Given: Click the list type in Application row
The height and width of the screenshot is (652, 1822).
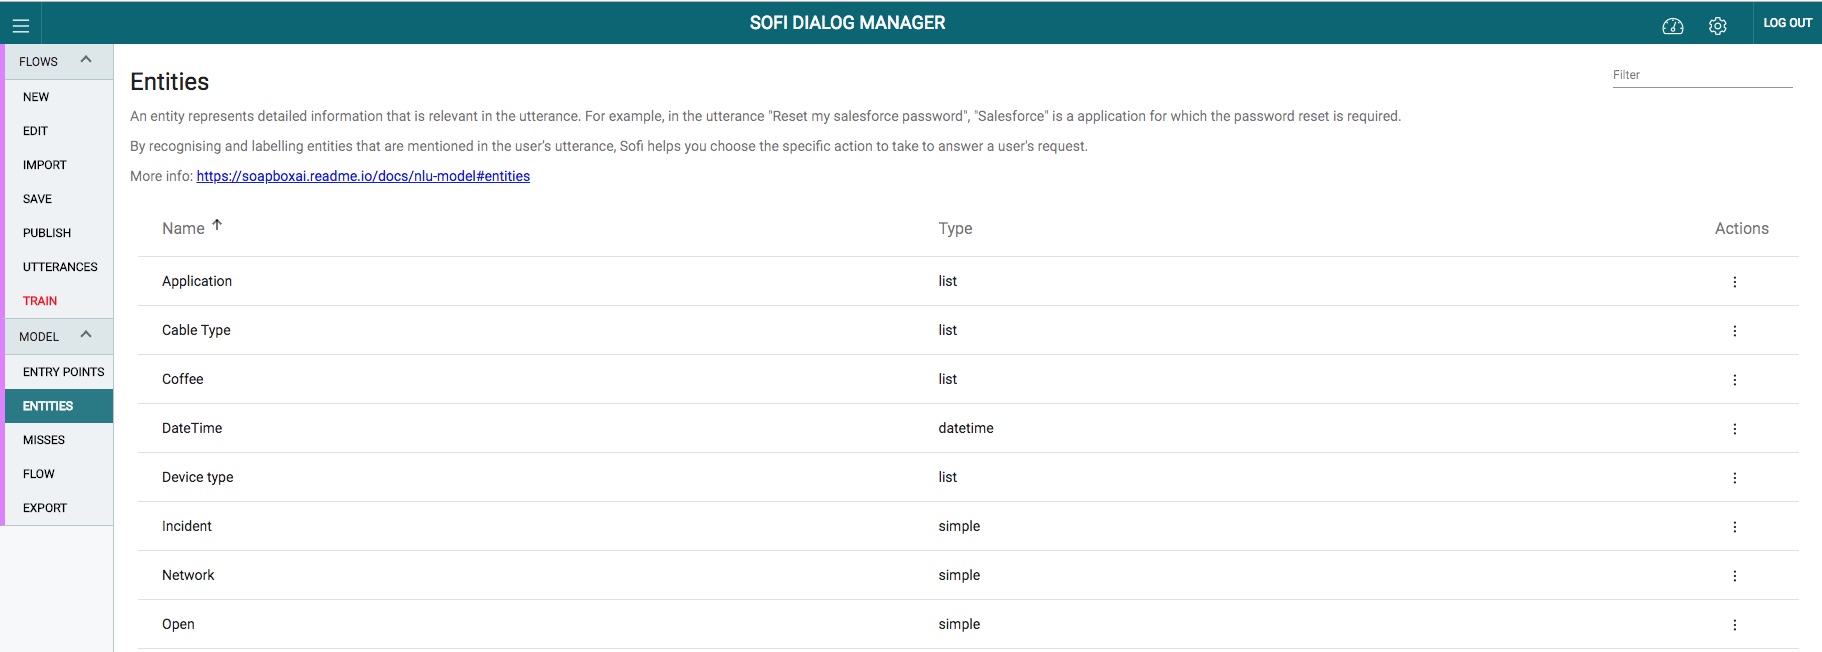Looking at the screenshot, I should [x=947, y=282].
